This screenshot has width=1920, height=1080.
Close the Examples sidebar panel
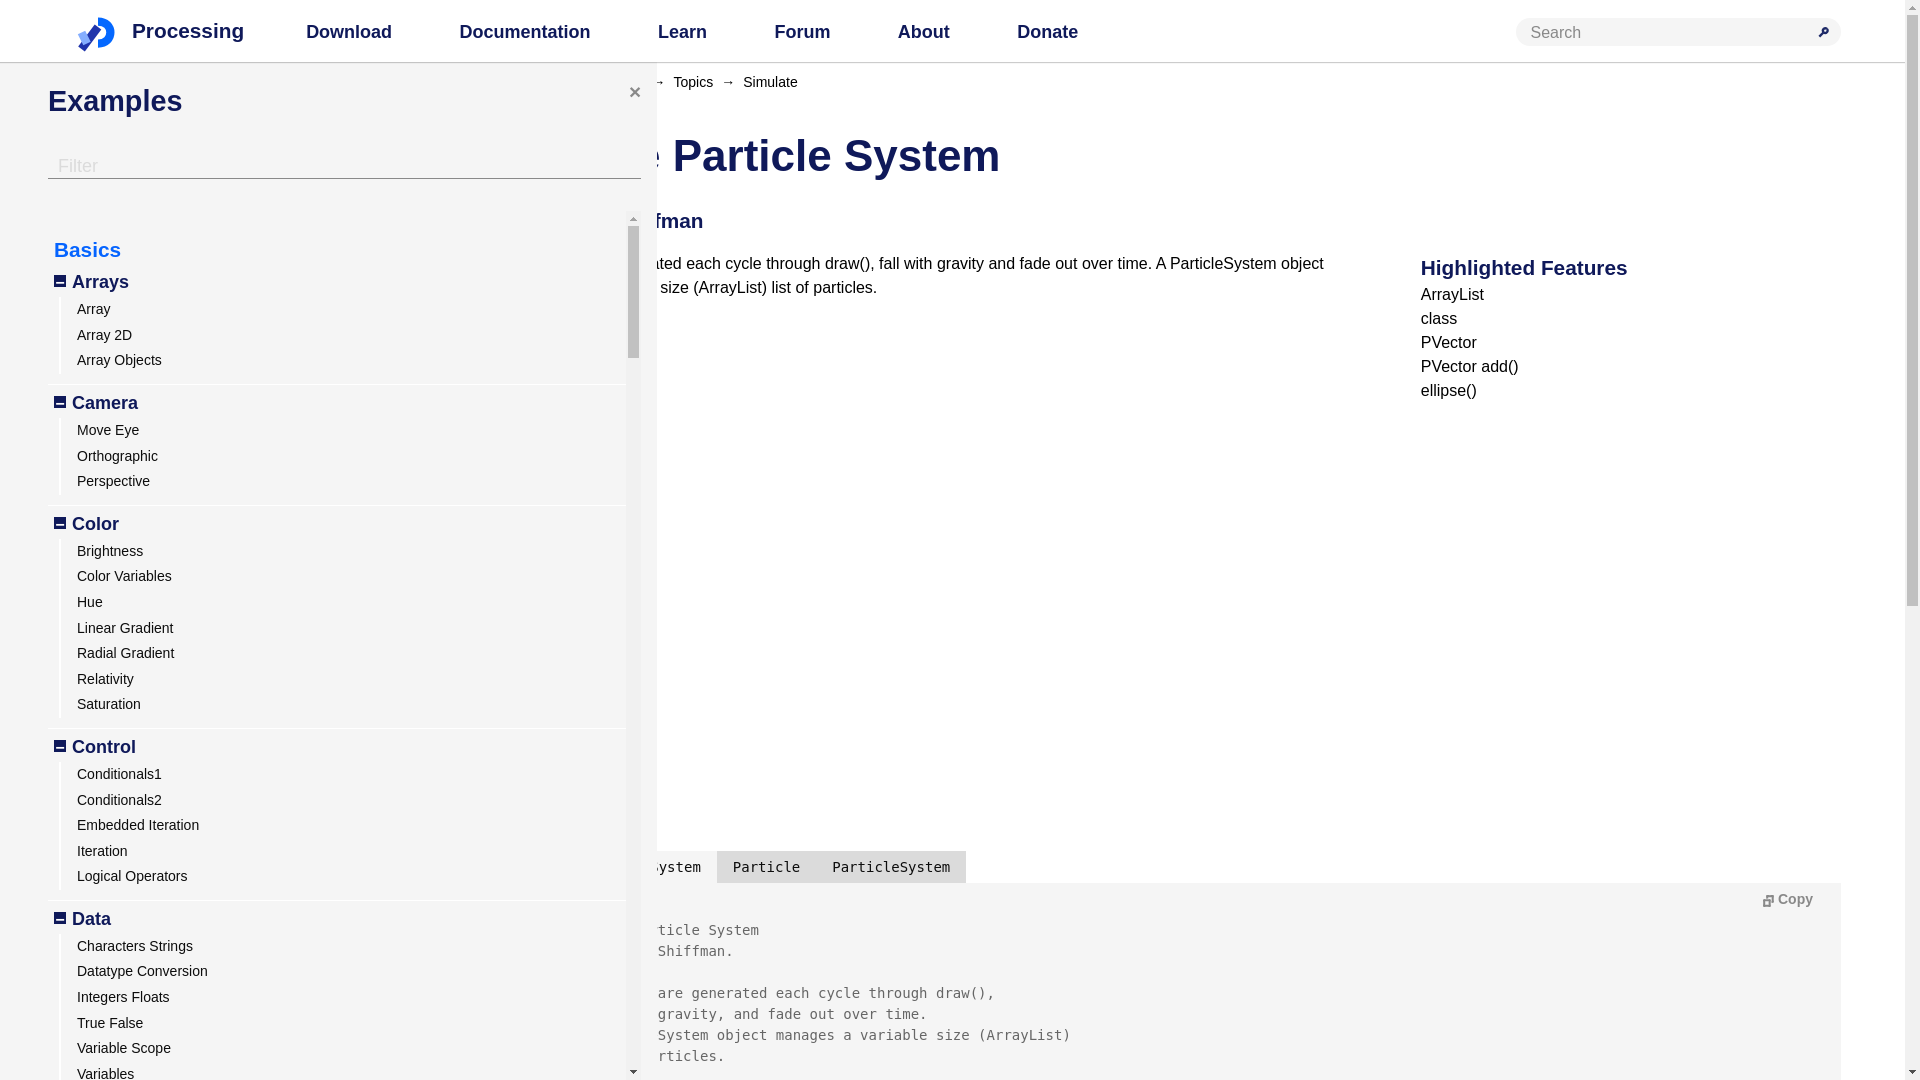pyautogui.click(x=634, y=92)
